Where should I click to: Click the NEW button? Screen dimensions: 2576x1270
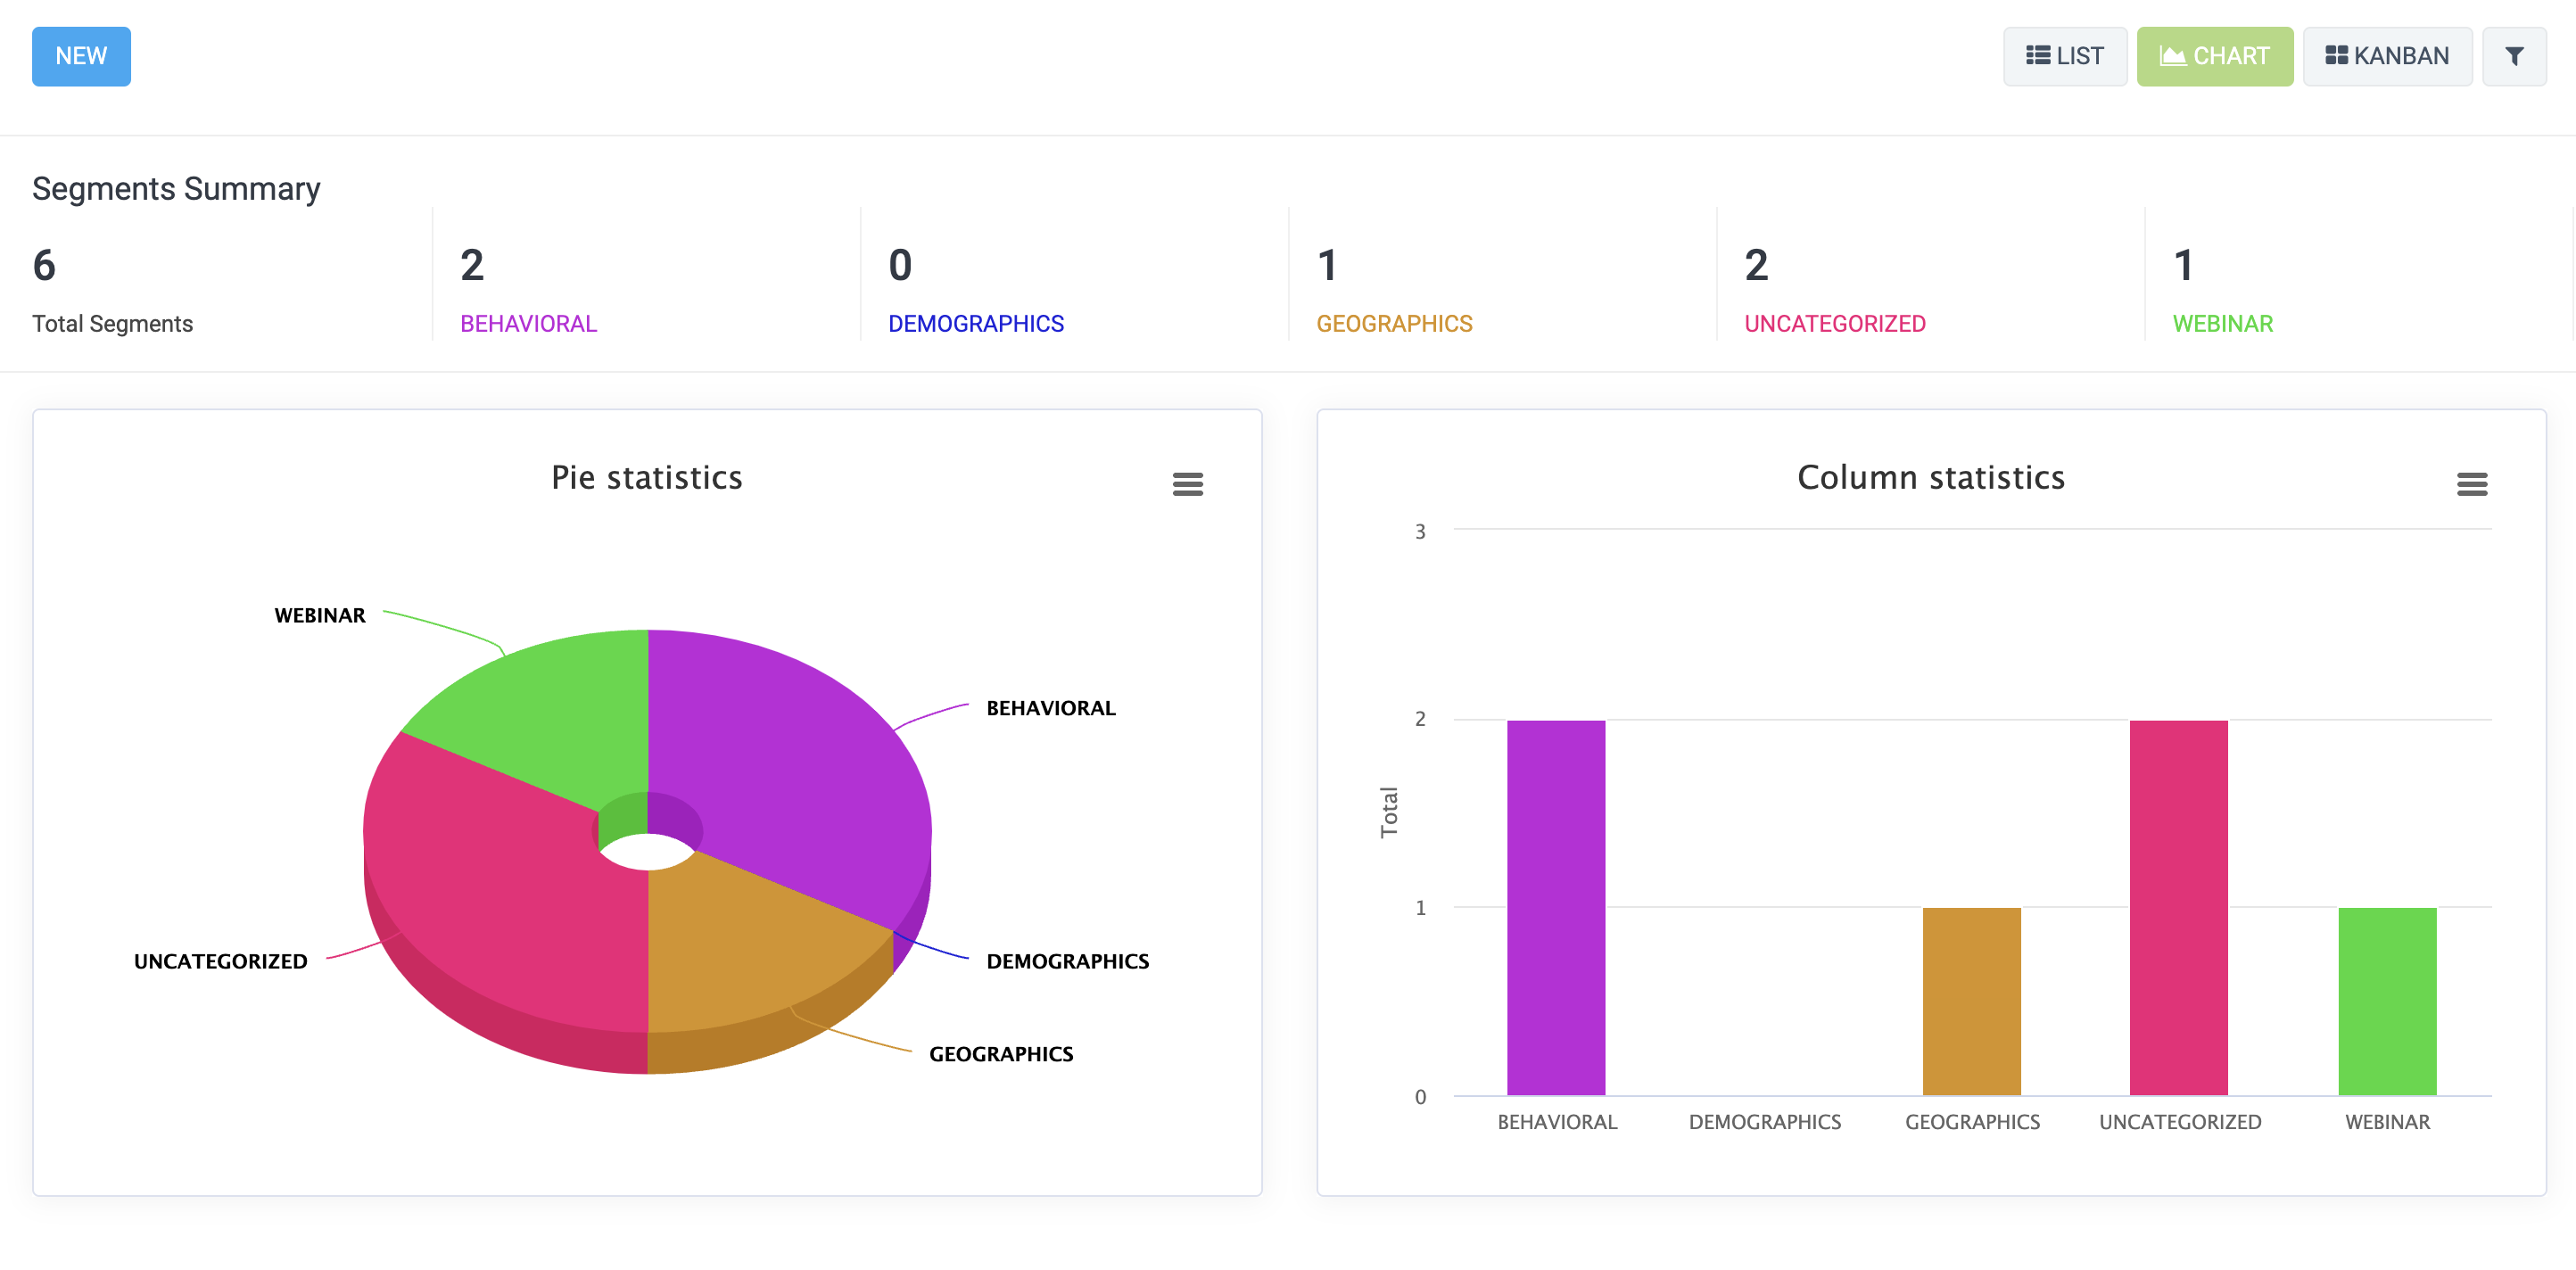tap(81, 56)
